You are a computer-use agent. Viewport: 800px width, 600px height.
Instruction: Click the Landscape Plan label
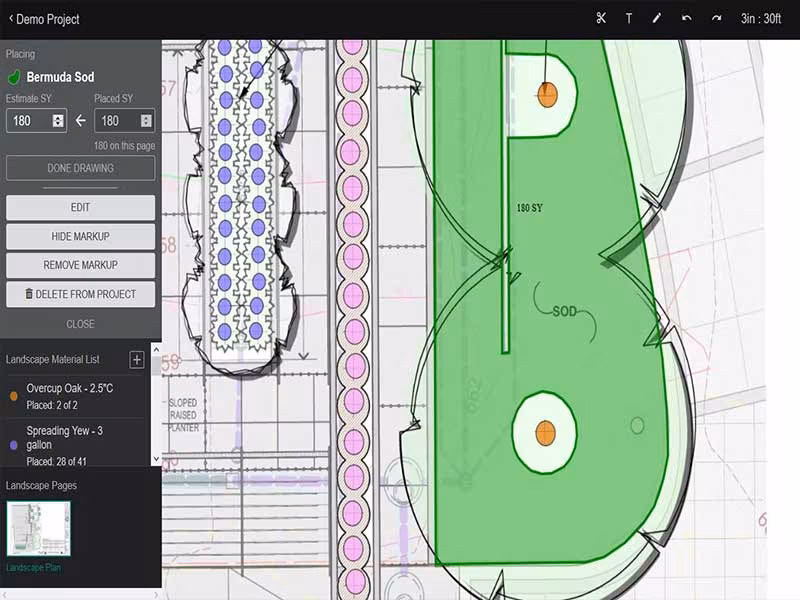pos(33,567)
